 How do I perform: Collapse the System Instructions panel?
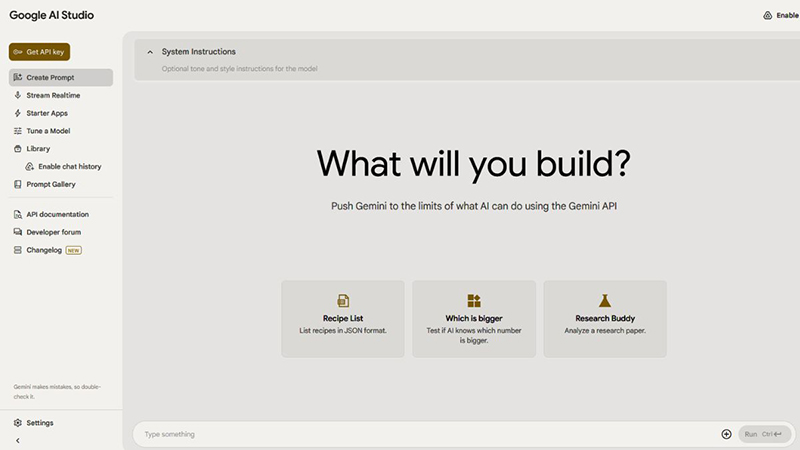(150, 52)
